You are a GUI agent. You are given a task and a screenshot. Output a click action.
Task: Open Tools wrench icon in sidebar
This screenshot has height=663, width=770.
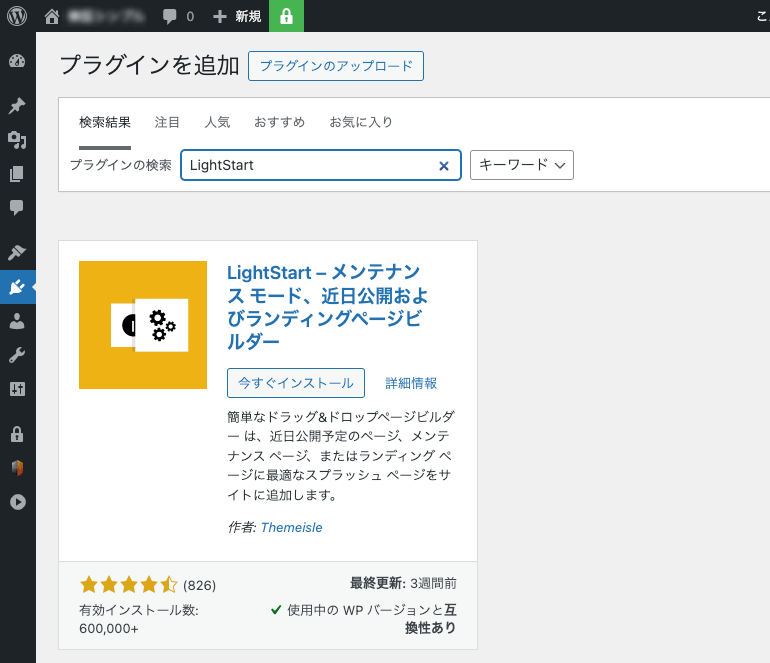tap(17, 355)
